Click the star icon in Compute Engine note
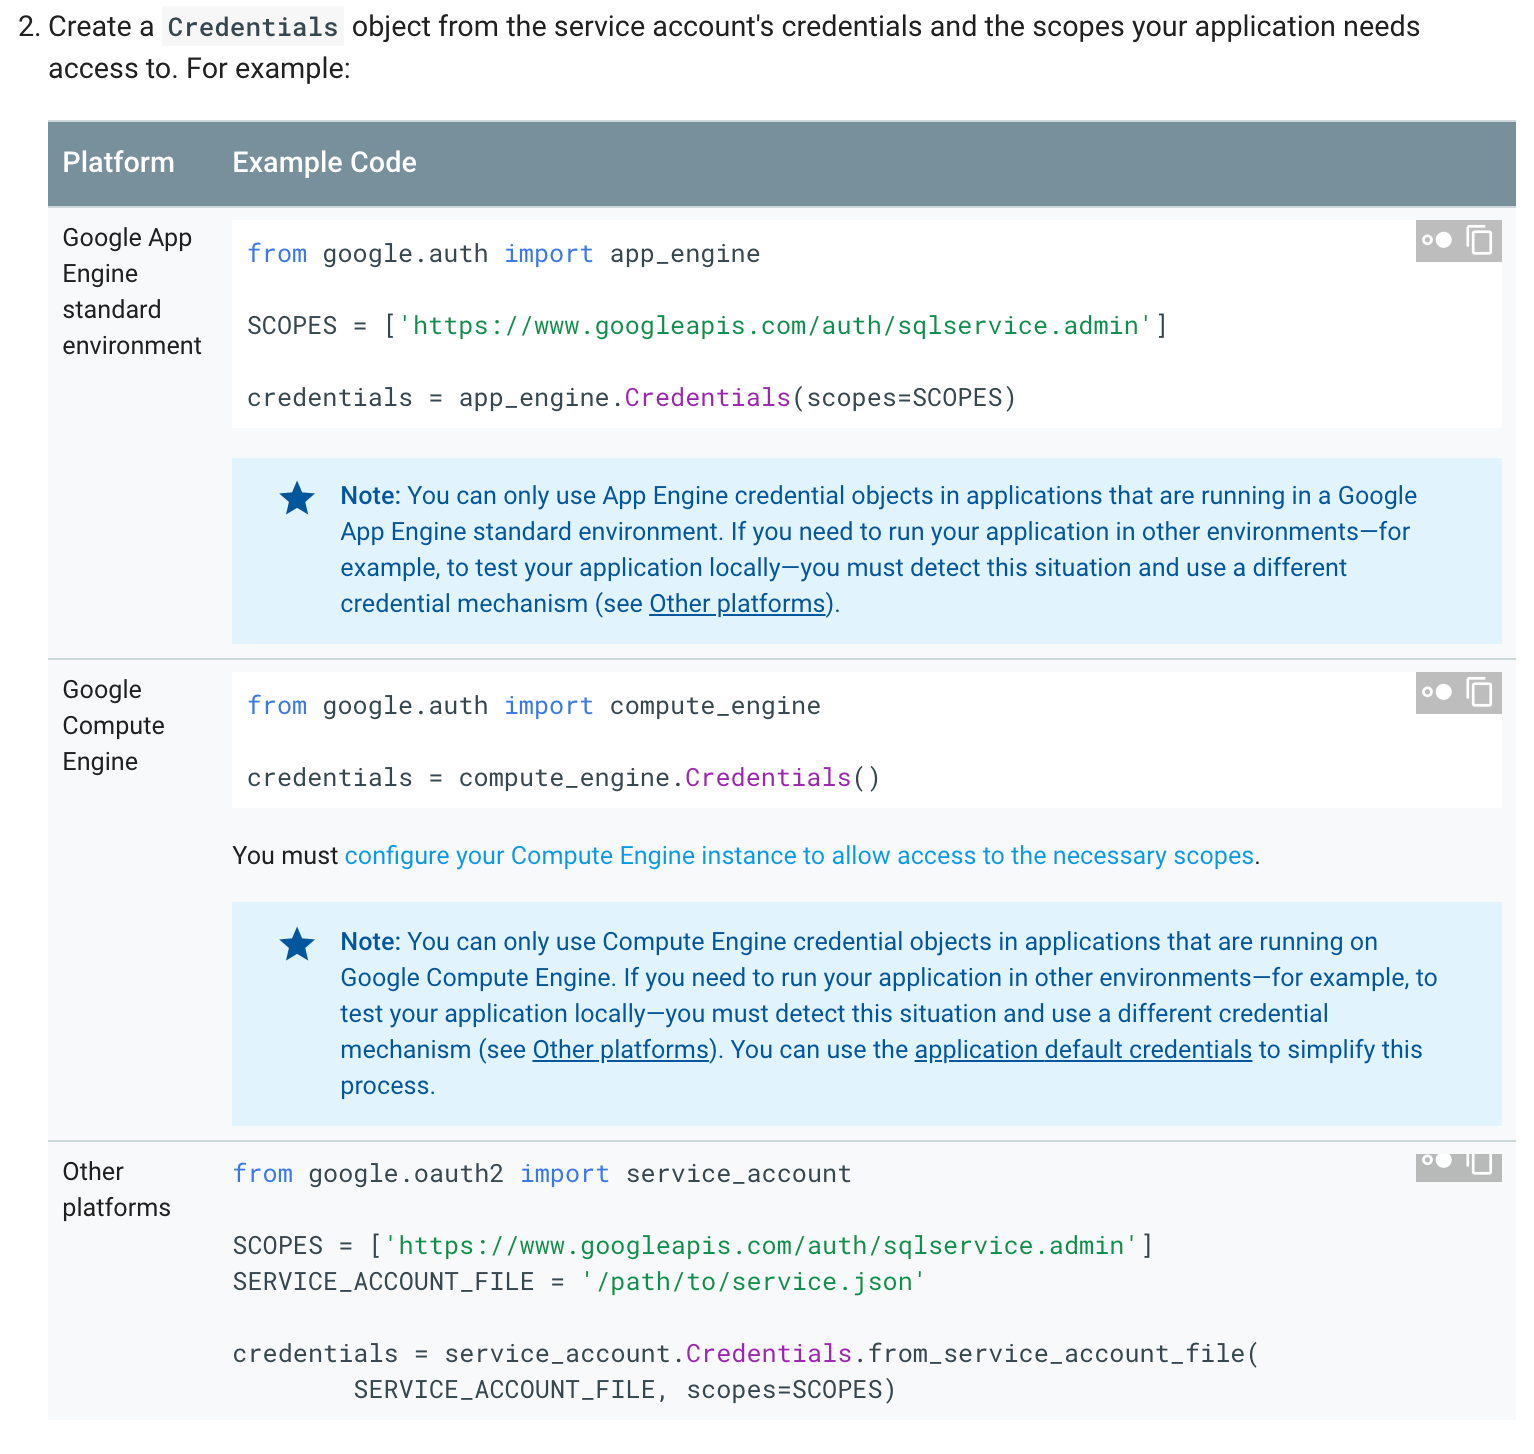Screen dimensions: 1534x1454 click(x=297, y=944)
